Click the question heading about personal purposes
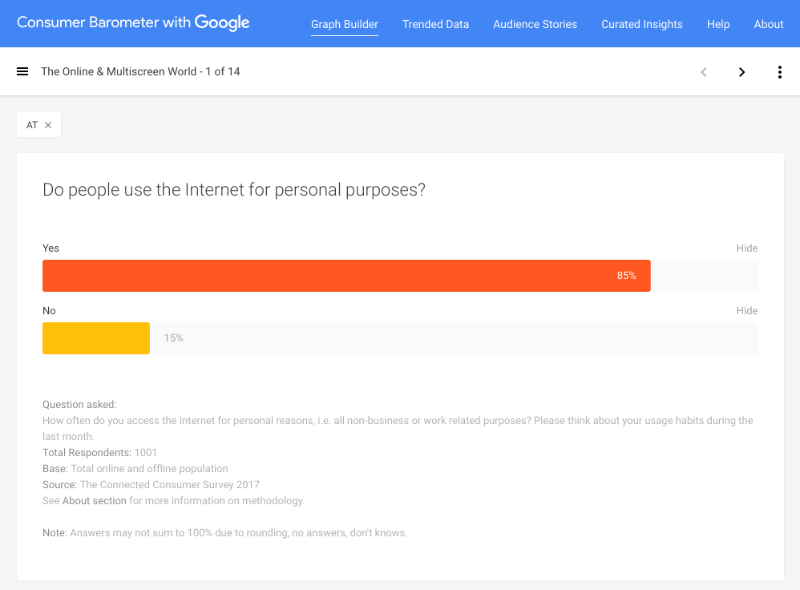Viewport: 800px width, 590px height. tap(234, 190)
